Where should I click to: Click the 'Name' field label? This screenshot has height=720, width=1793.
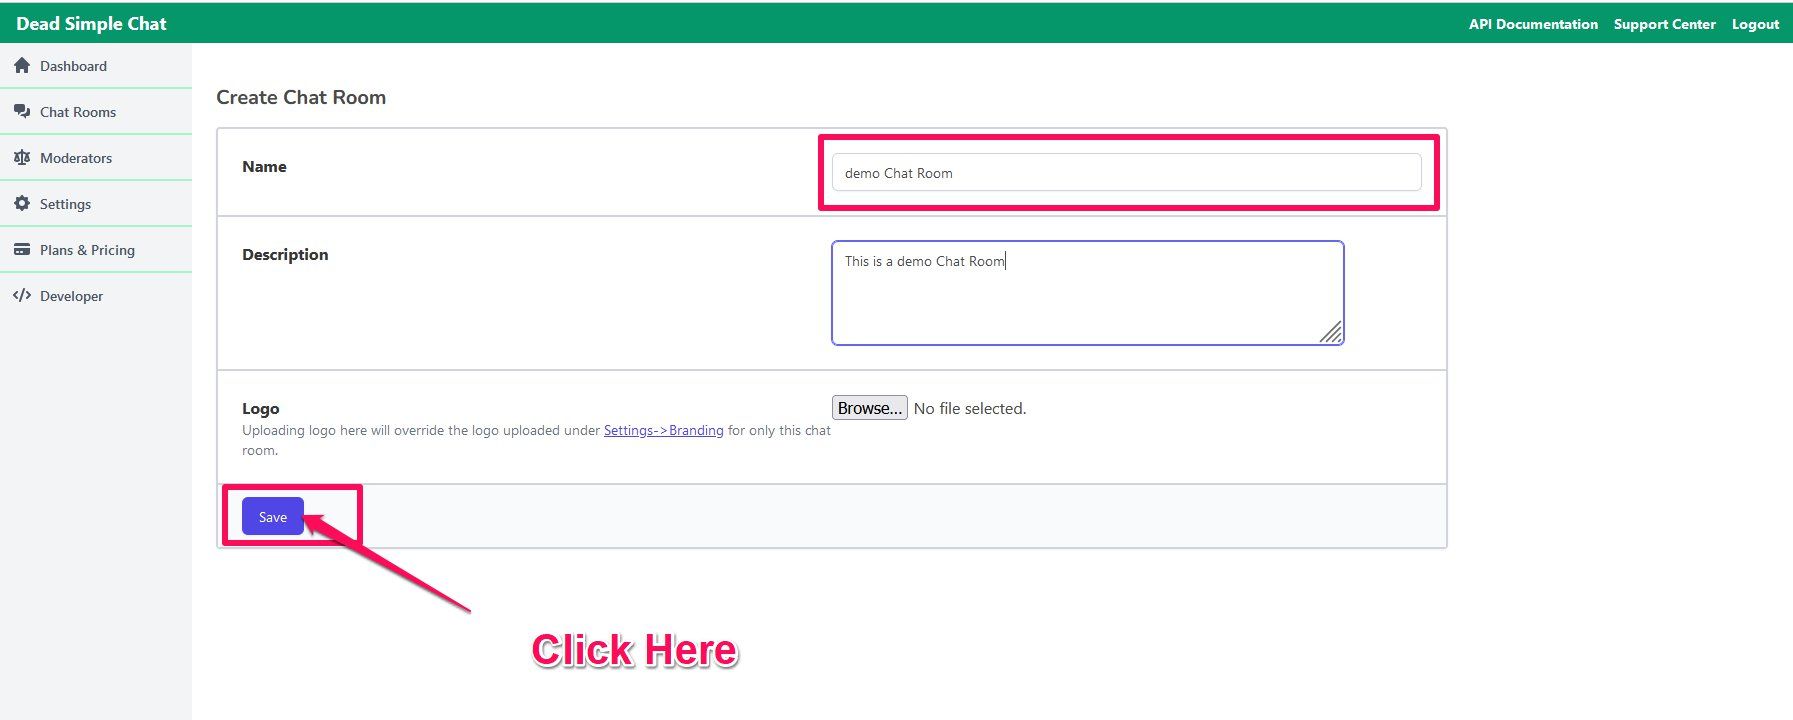[x=264, y=166]
